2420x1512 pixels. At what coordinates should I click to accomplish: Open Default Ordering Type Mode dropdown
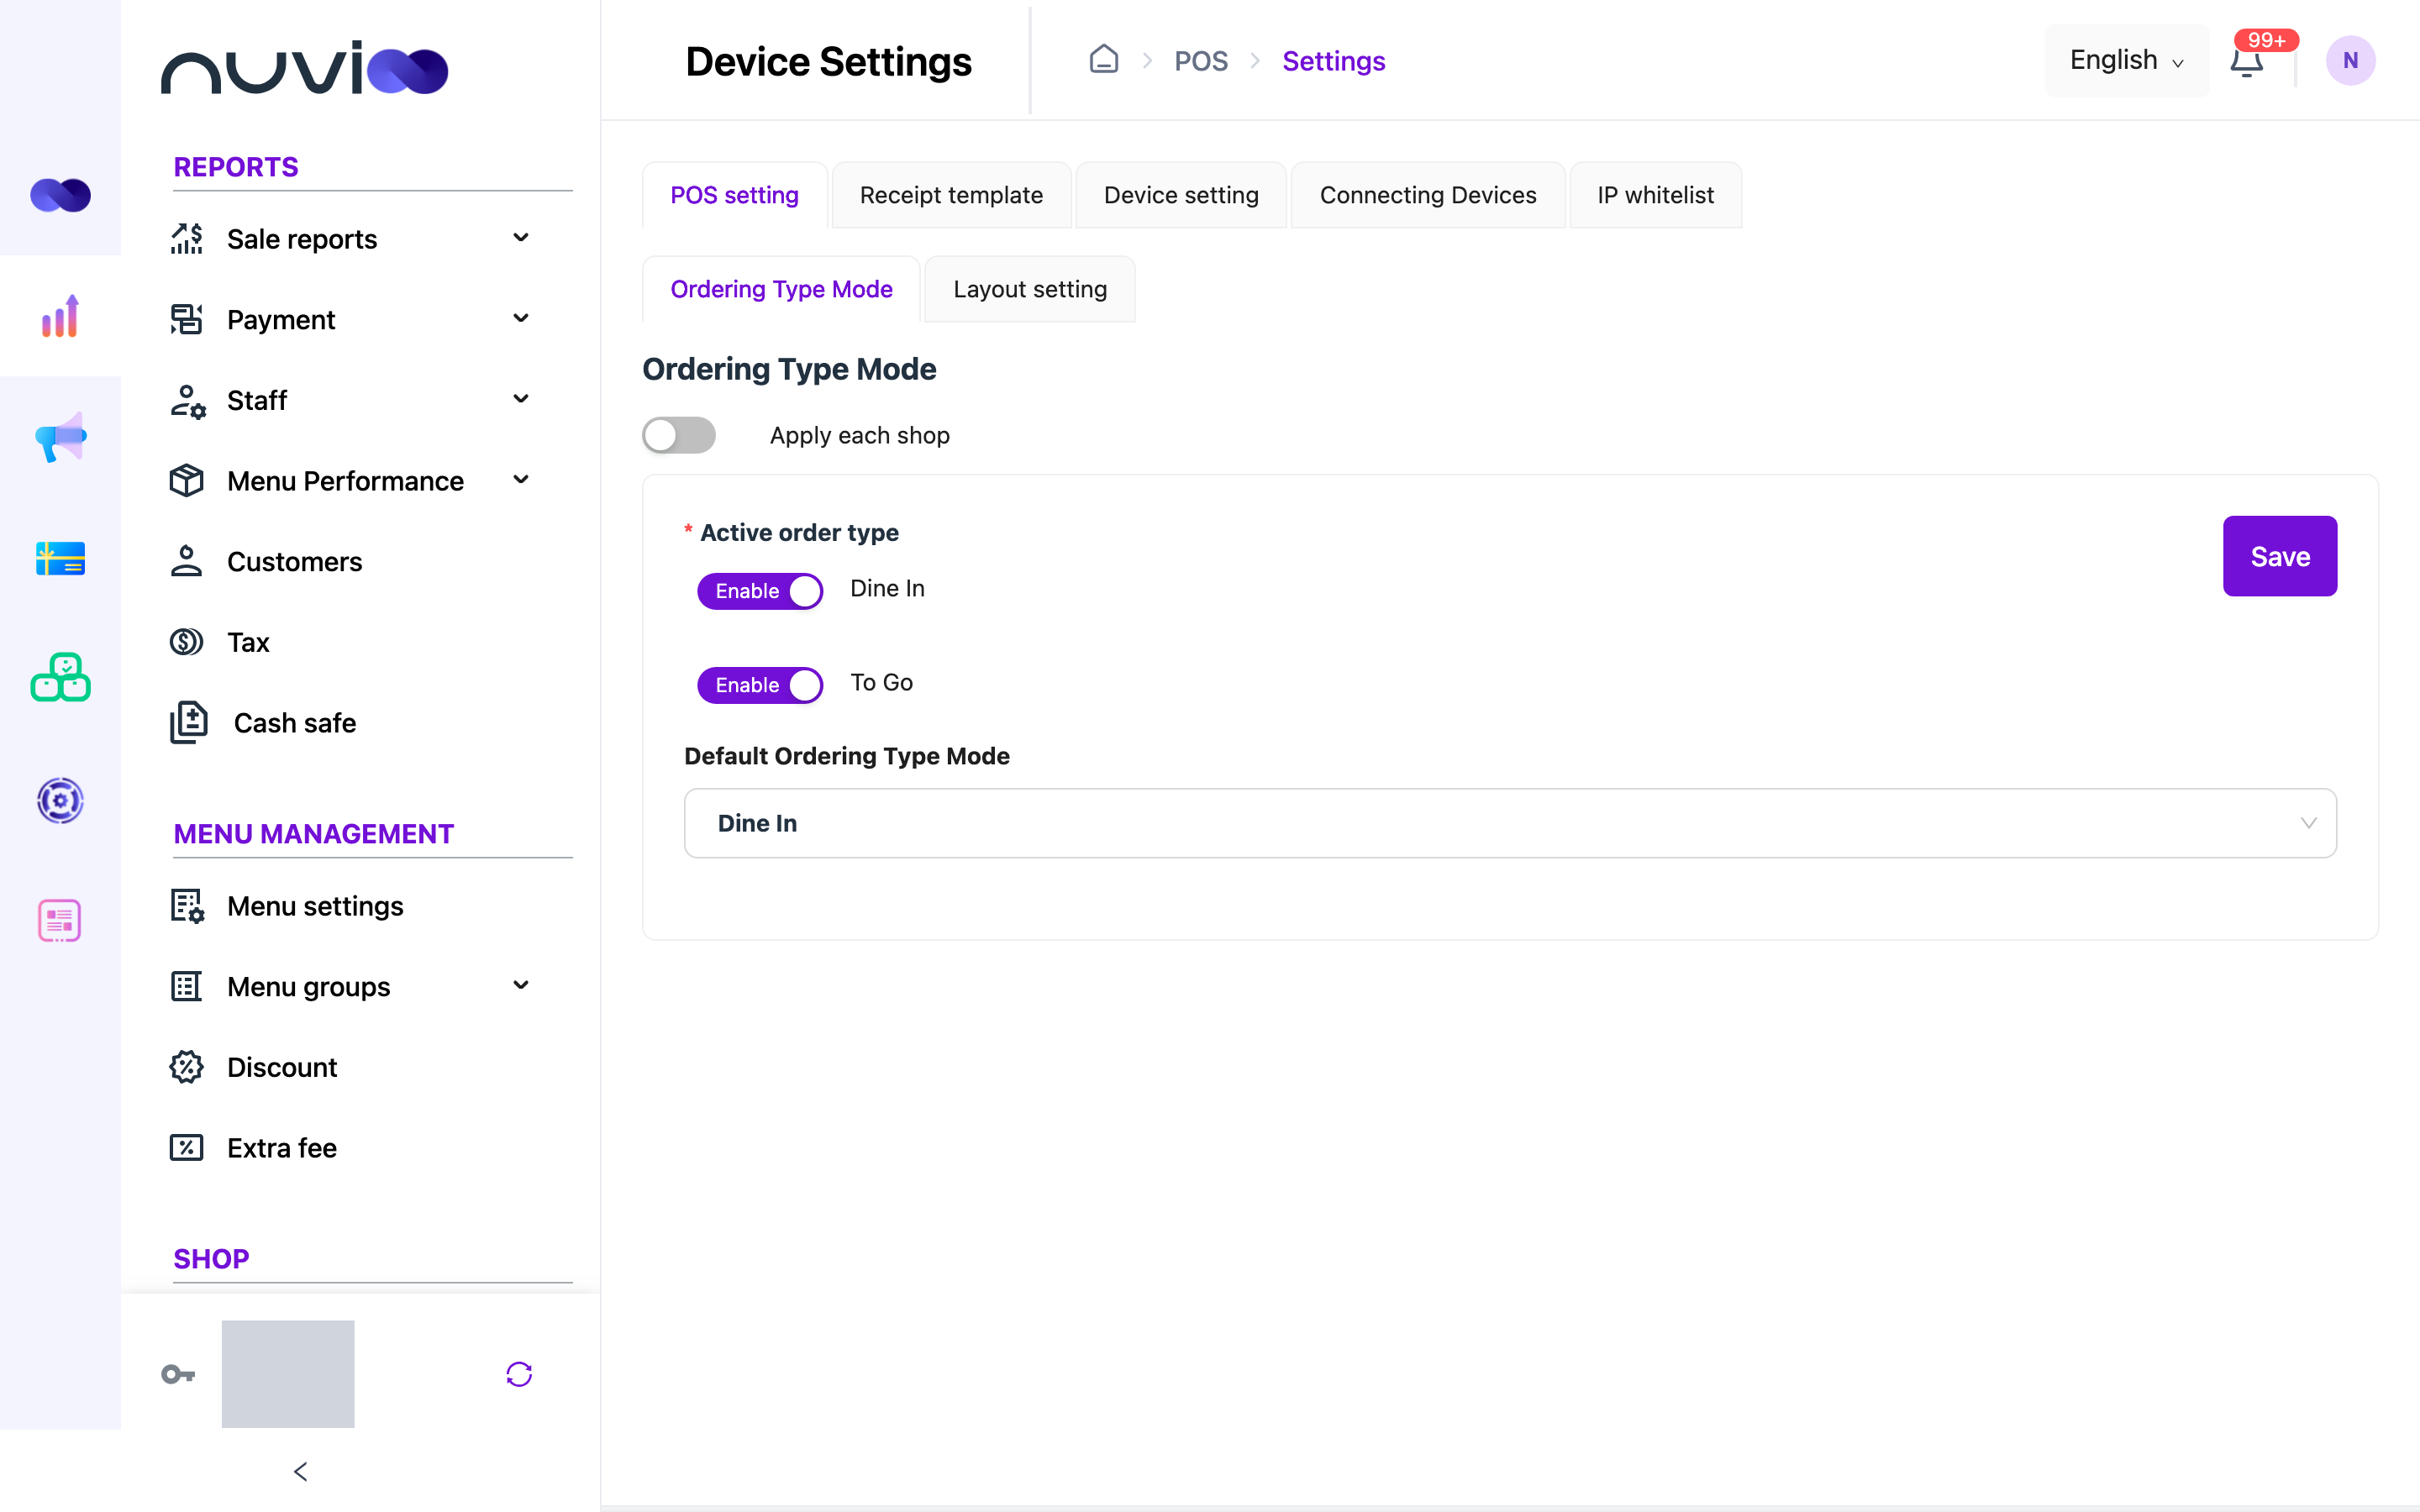pyautogui.click(x=1510, y=822)
